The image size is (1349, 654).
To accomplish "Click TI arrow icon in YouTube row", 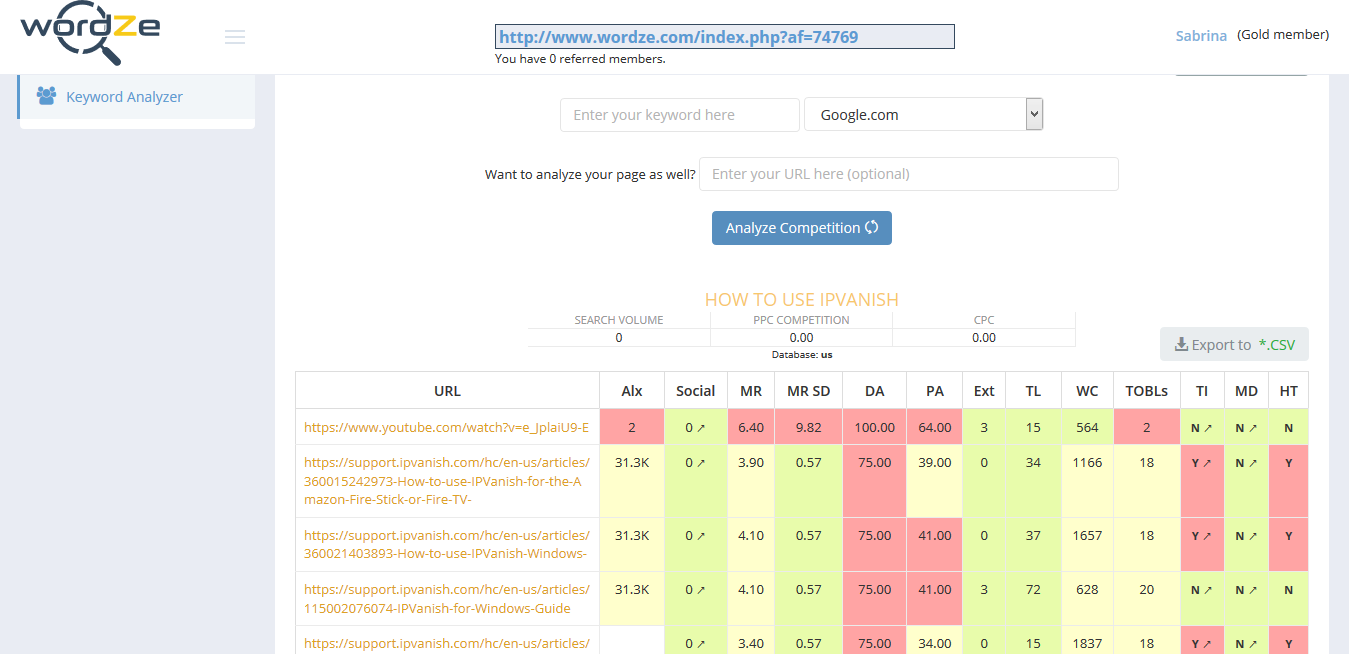I will [1208, 428].
